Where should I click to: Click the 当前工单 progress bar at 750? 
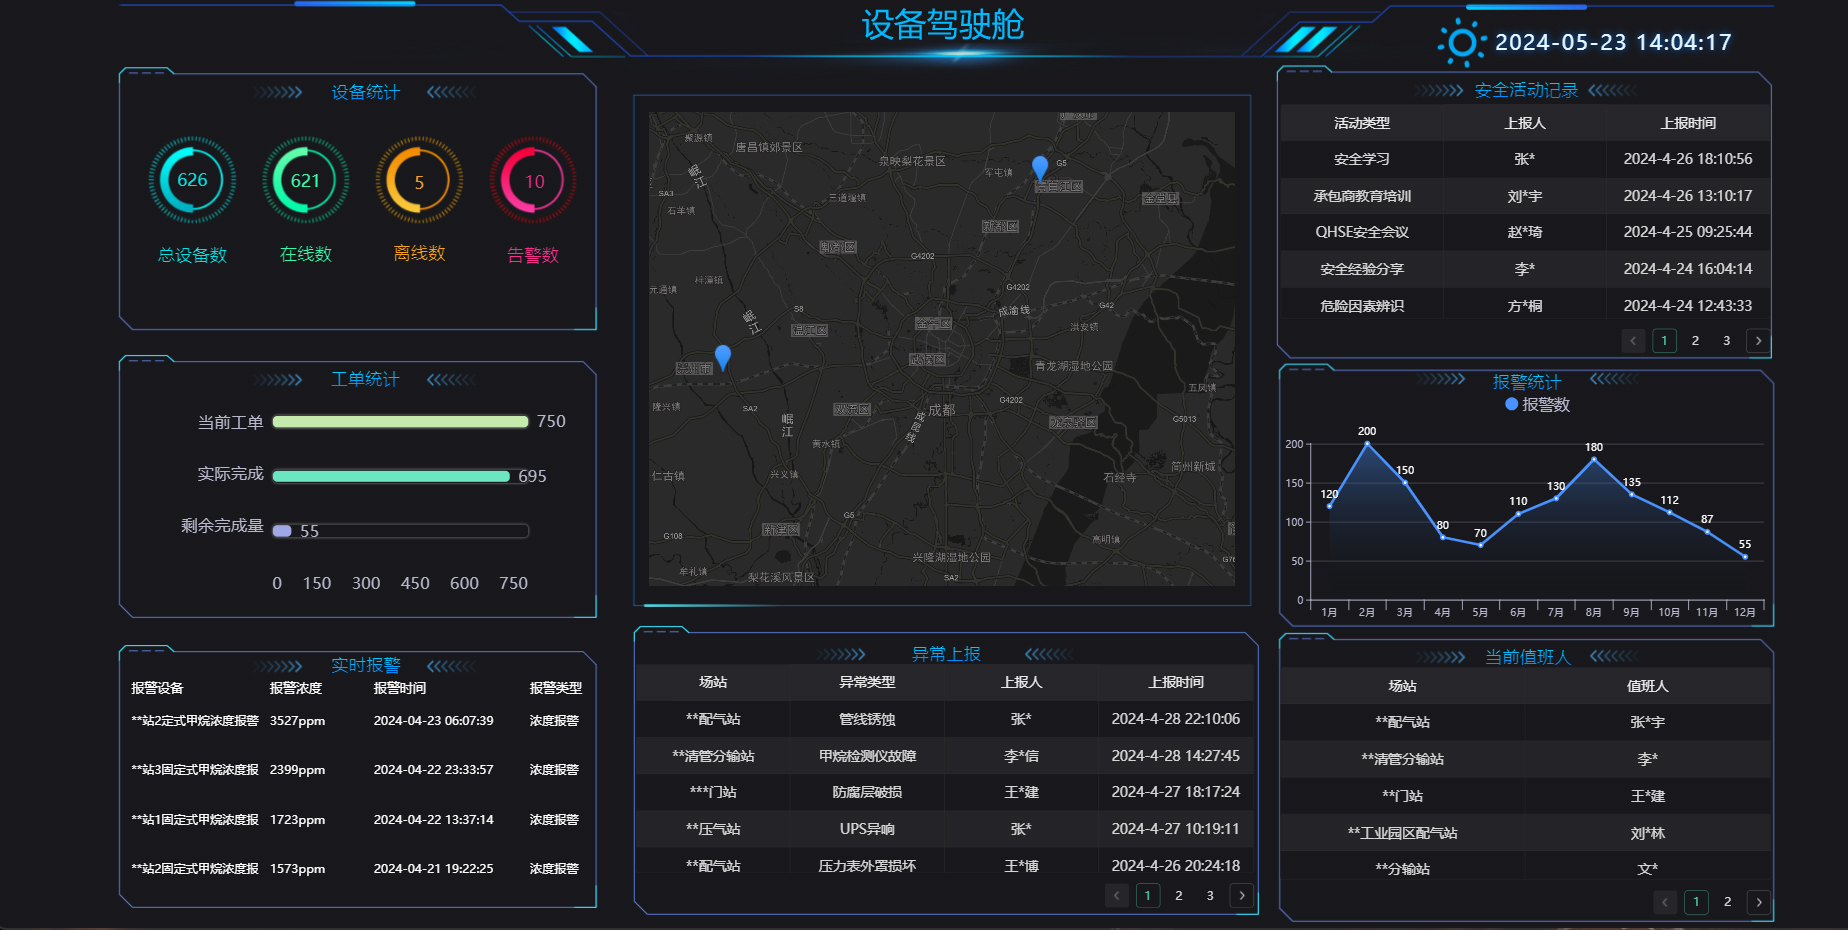(x=400, y=422)
